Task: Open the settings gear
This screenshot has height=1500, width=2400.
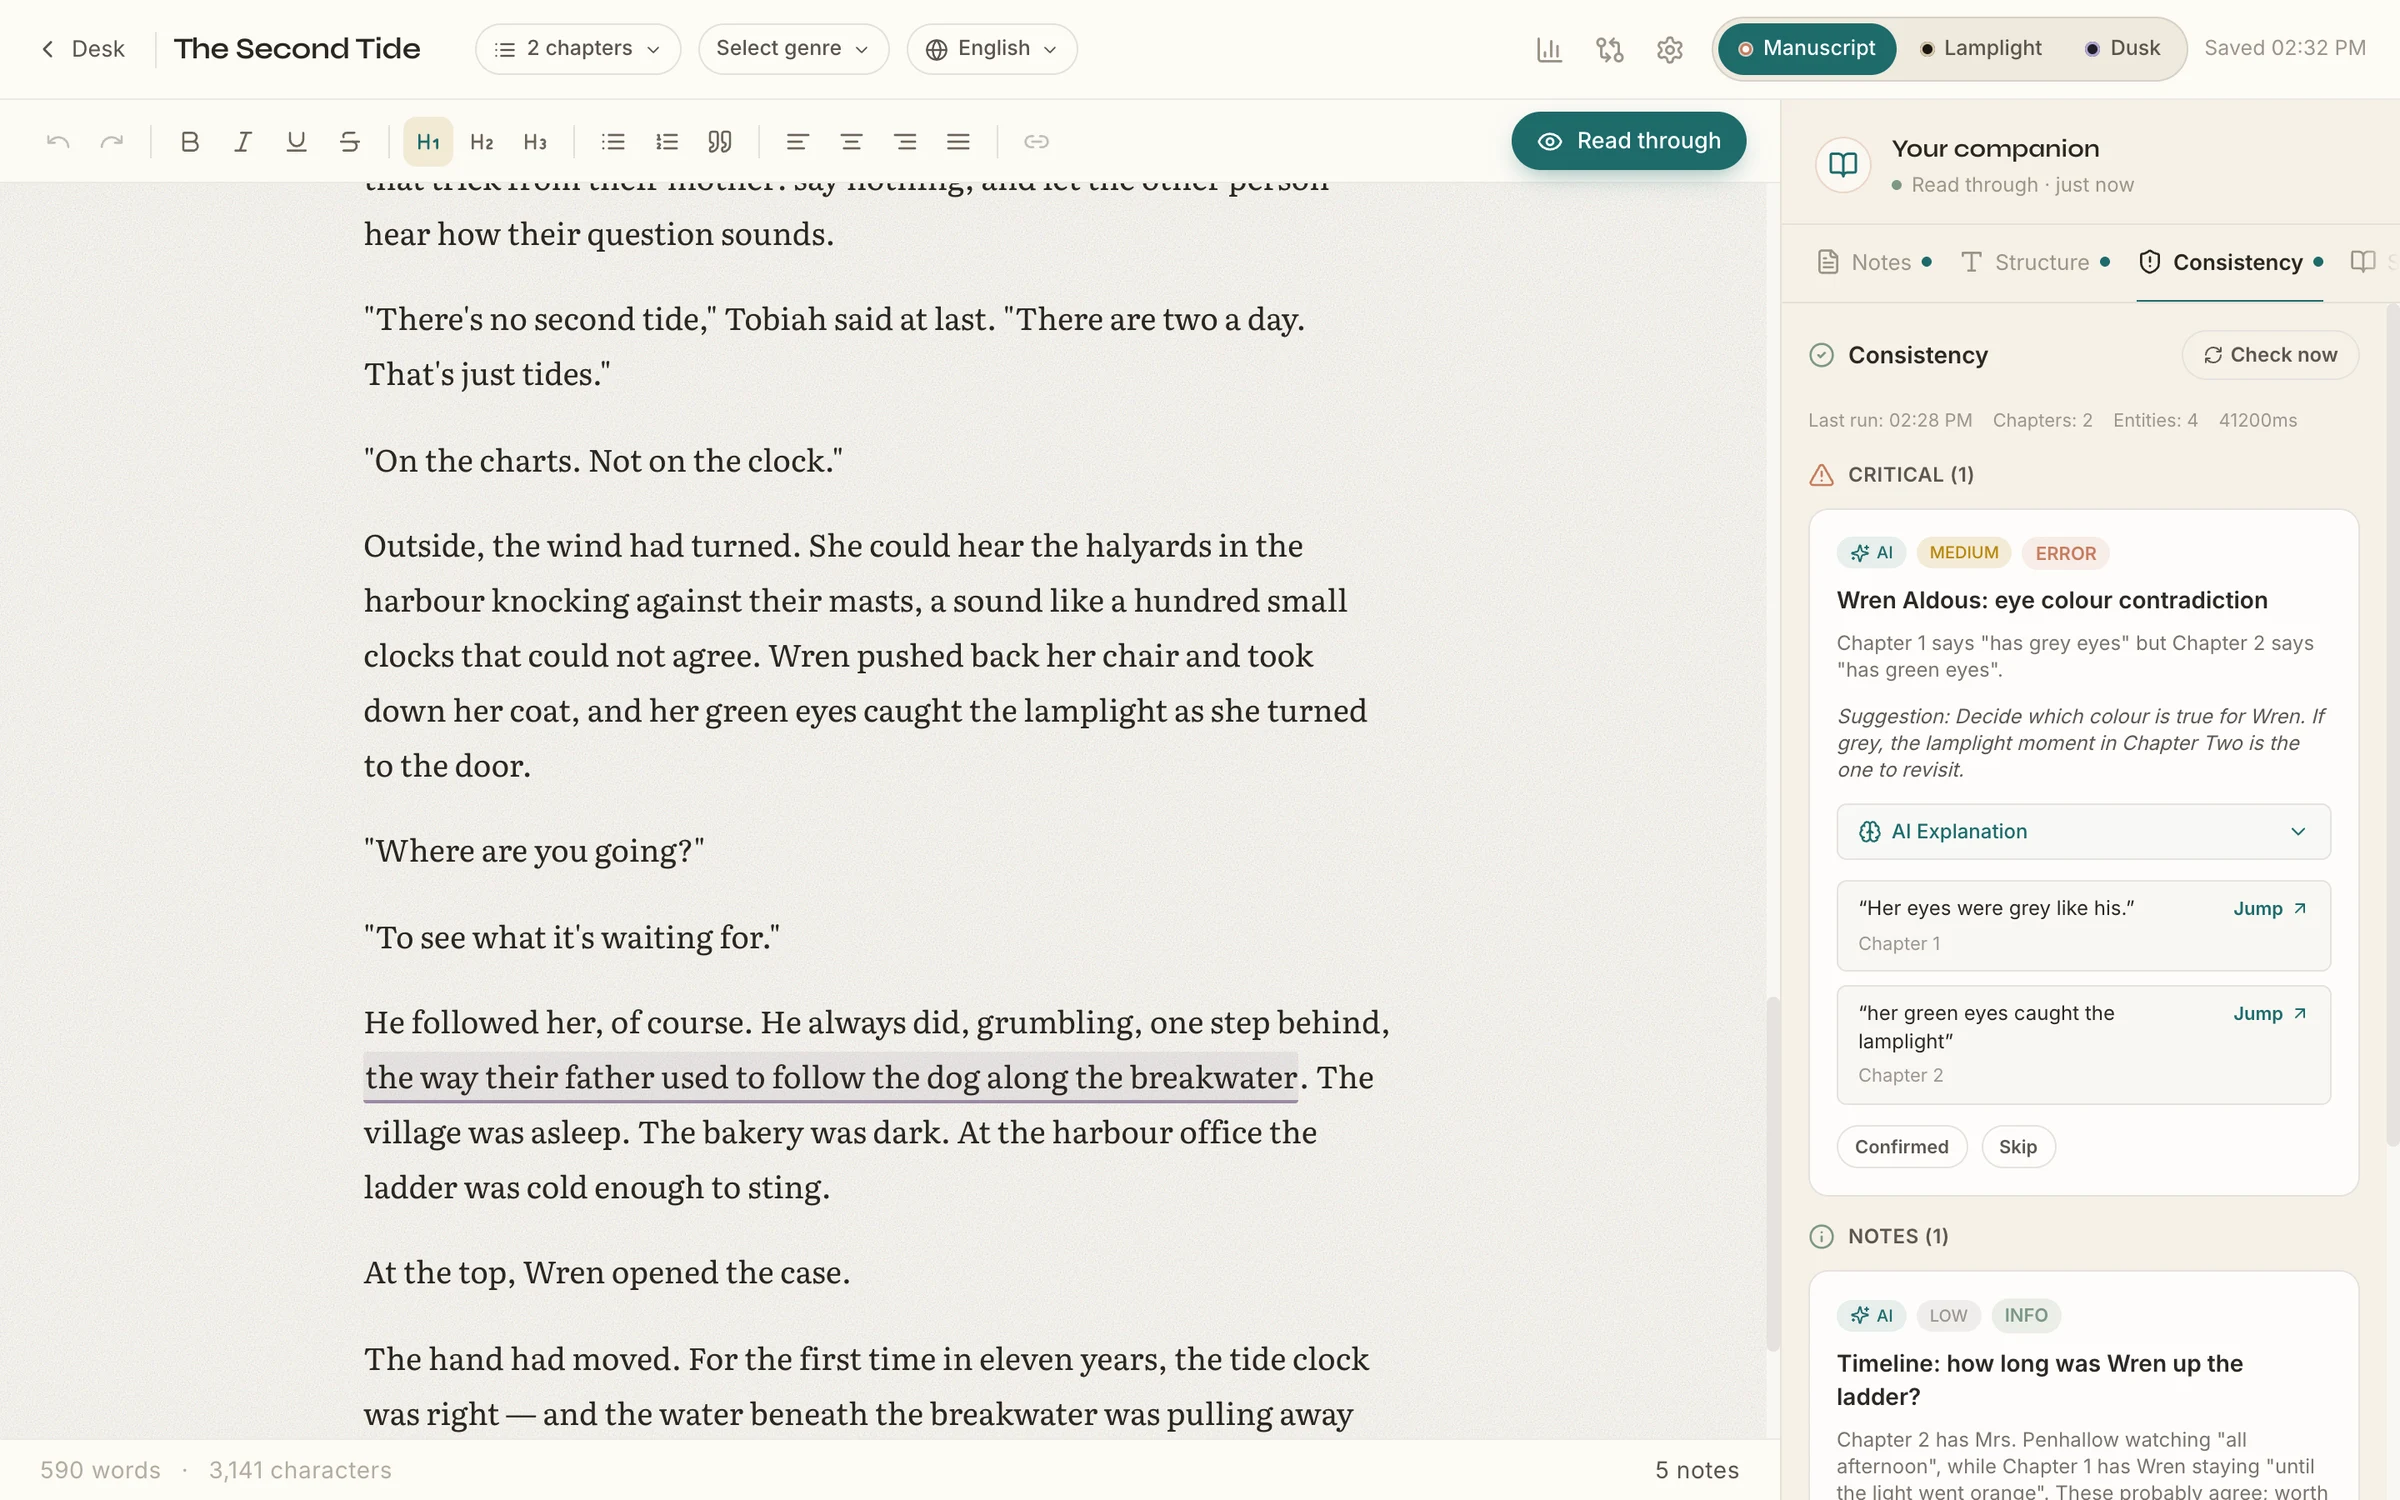Action: click(x=1669, y=49)
